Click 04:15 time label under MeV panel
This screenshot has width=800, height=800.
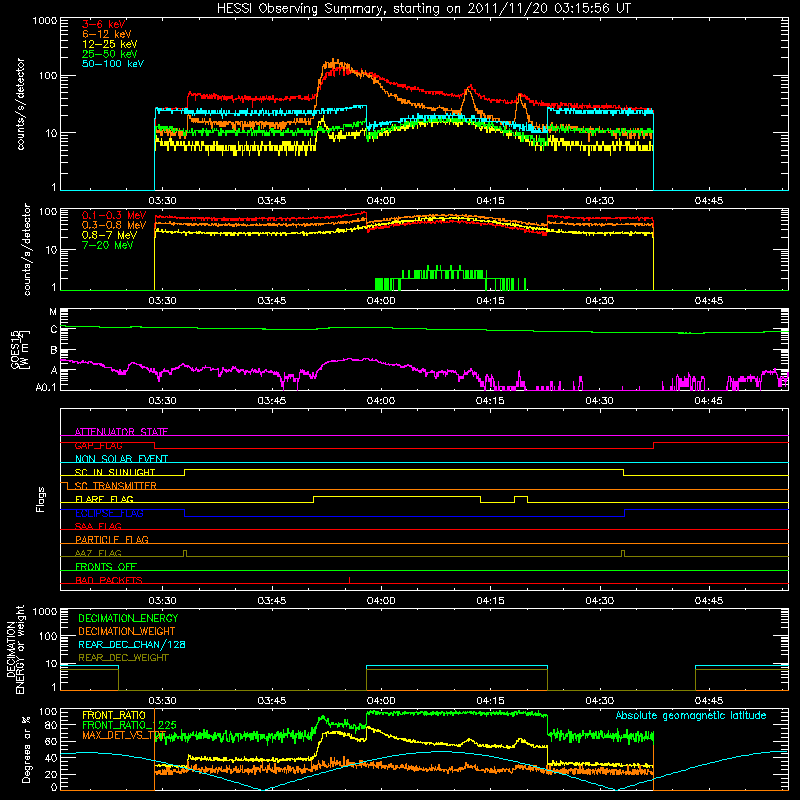(490, 301)
